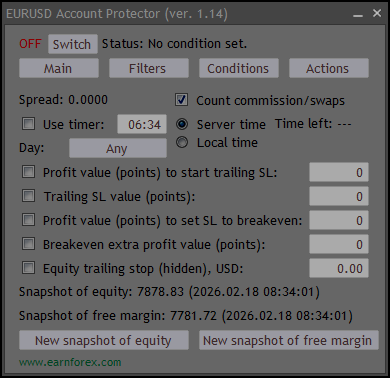Click the Time left: --- label
This screenshot has height=378, width=390.
pyautogui.click(x=313, y=124)
